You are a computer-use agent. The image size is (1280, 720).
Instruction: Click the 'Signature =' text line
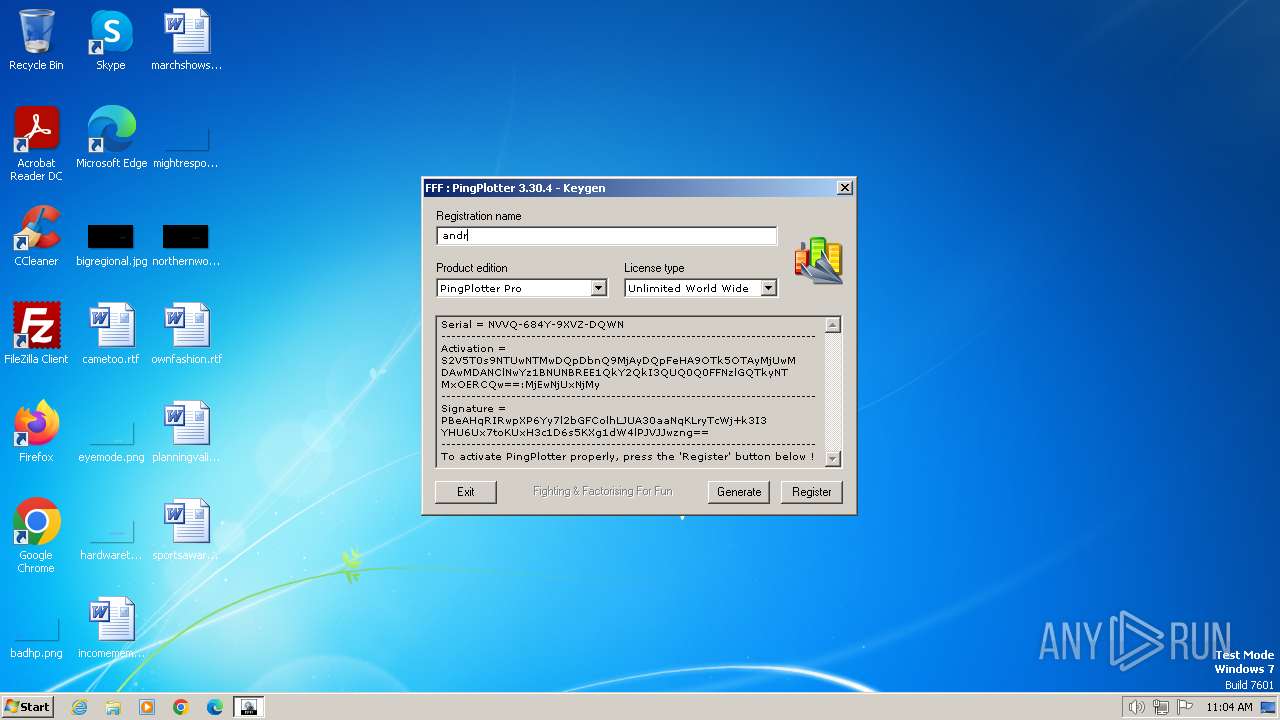[x=474, y=409]
